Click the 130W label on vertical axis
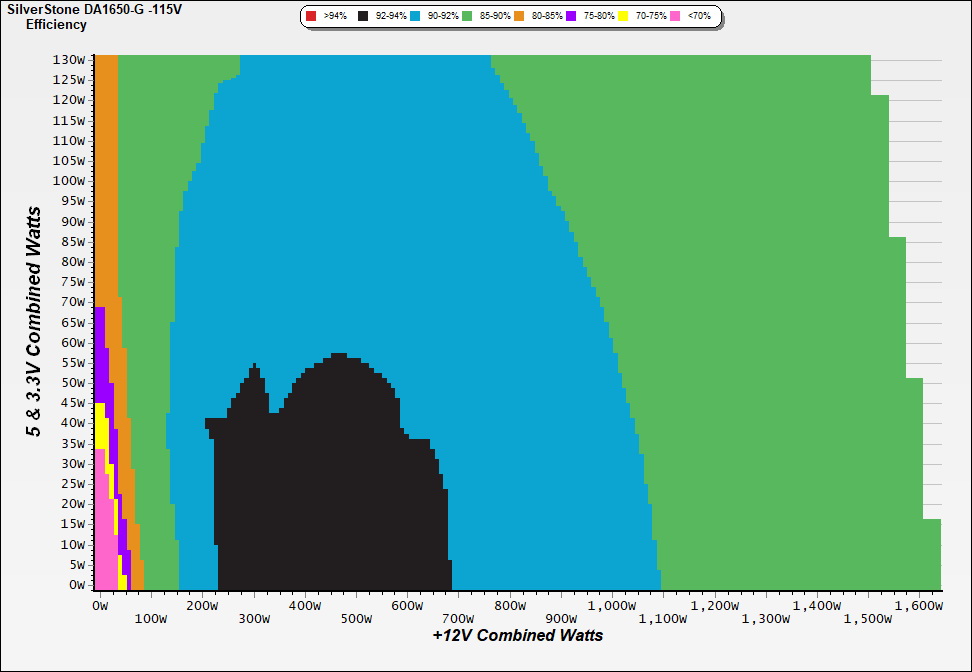Image resolution: width=972 pixels, height=672 pixels. coord(68,59)
